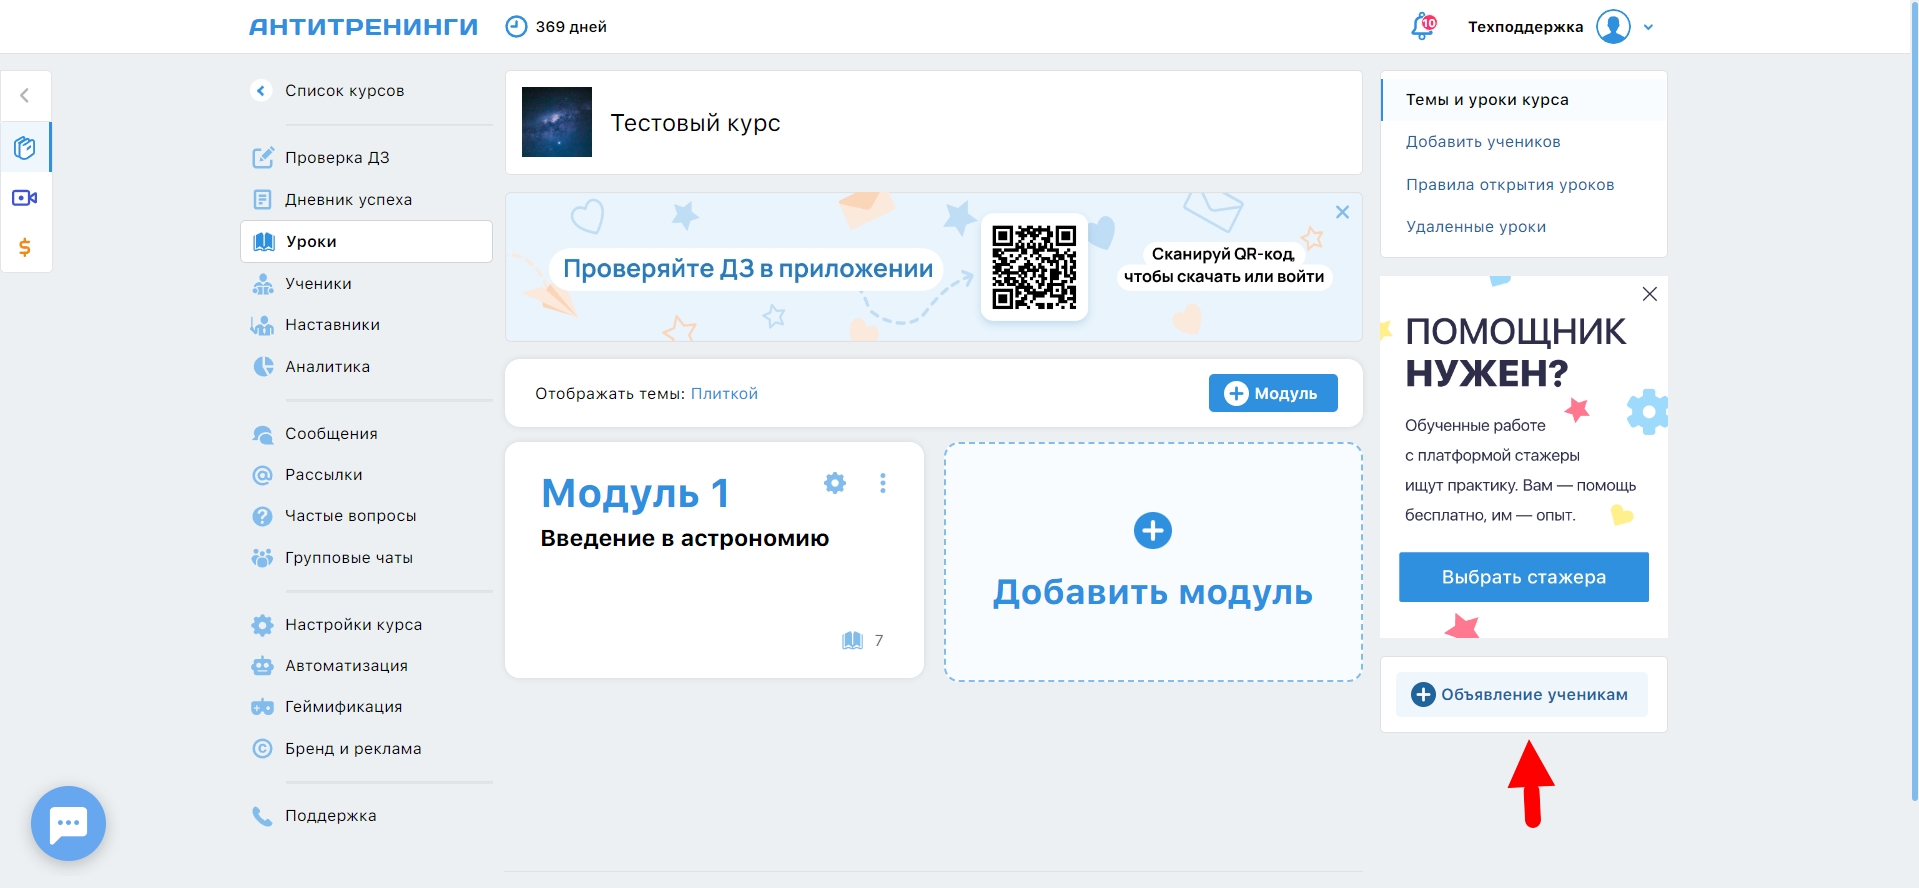The height and width of the screenshot is (888, 1919).
Task: Click the Добавить модуль plus tile
Action: 1152,562
